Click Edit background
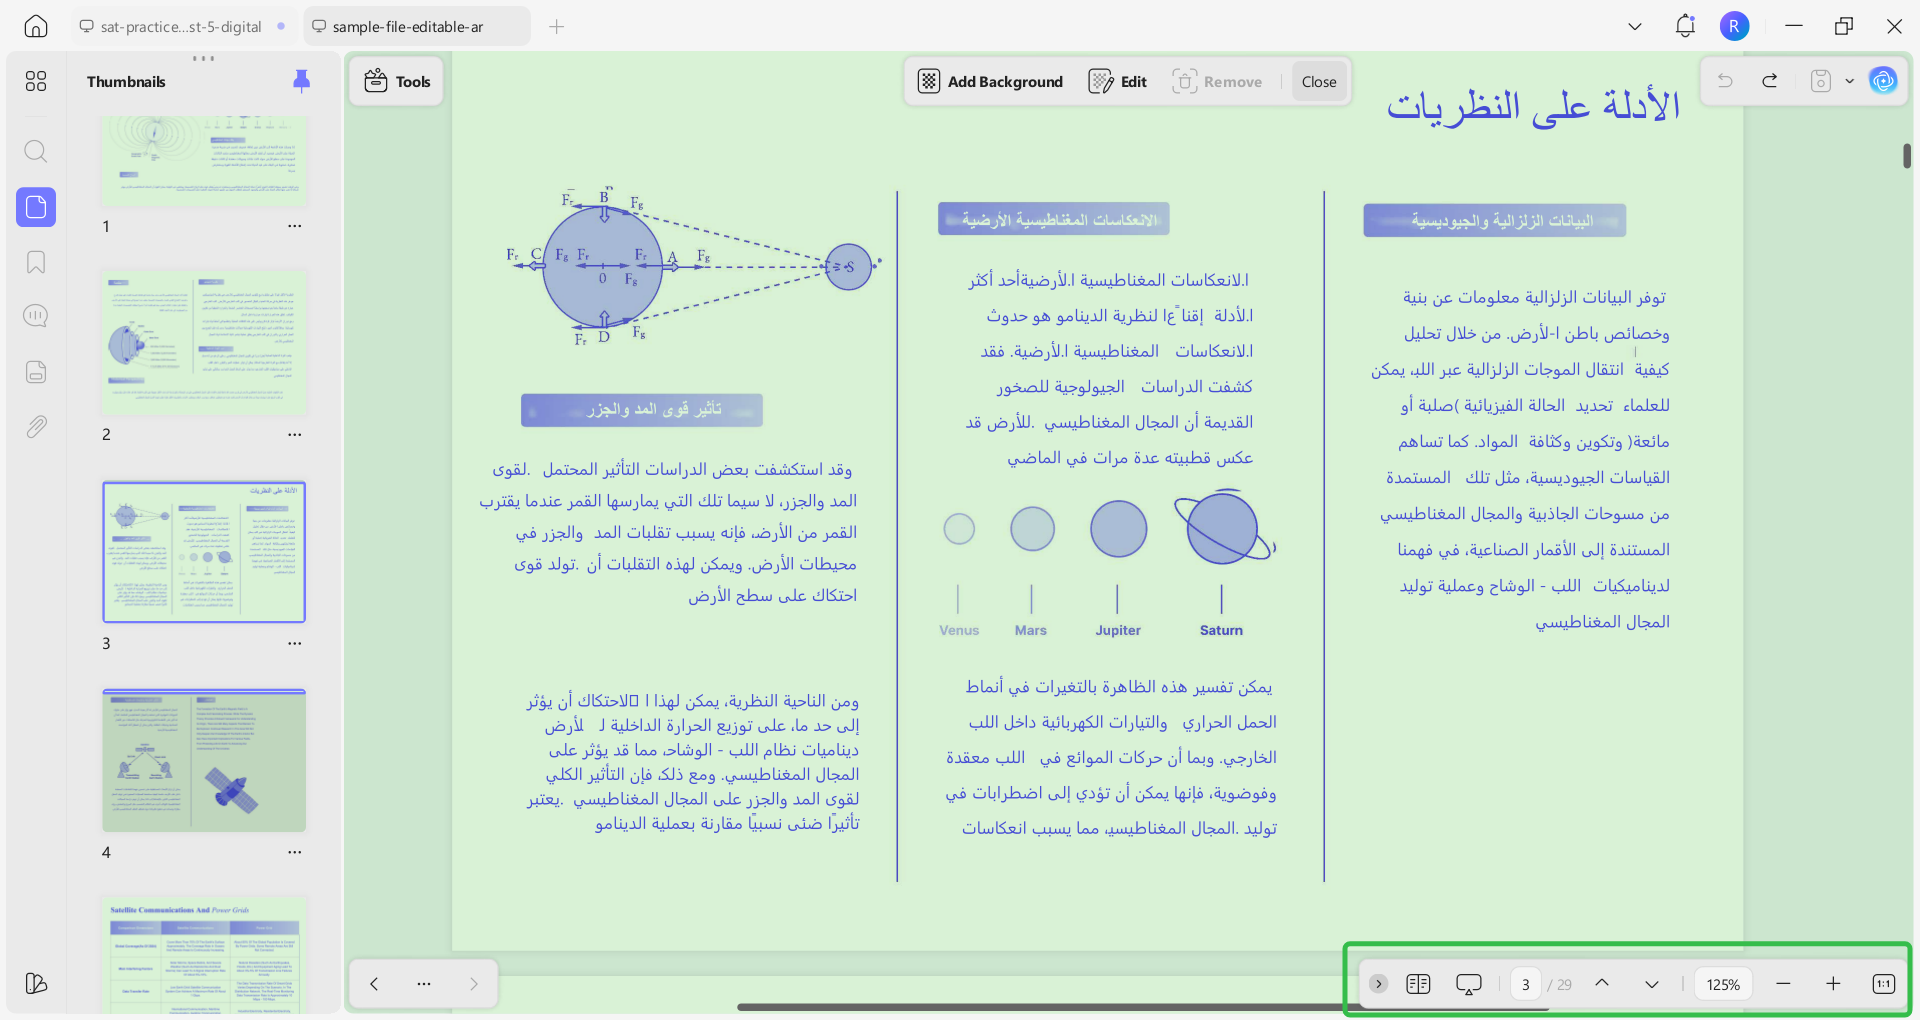Viewport: 1920px width, 1020px height. (x=1118, y=82)
